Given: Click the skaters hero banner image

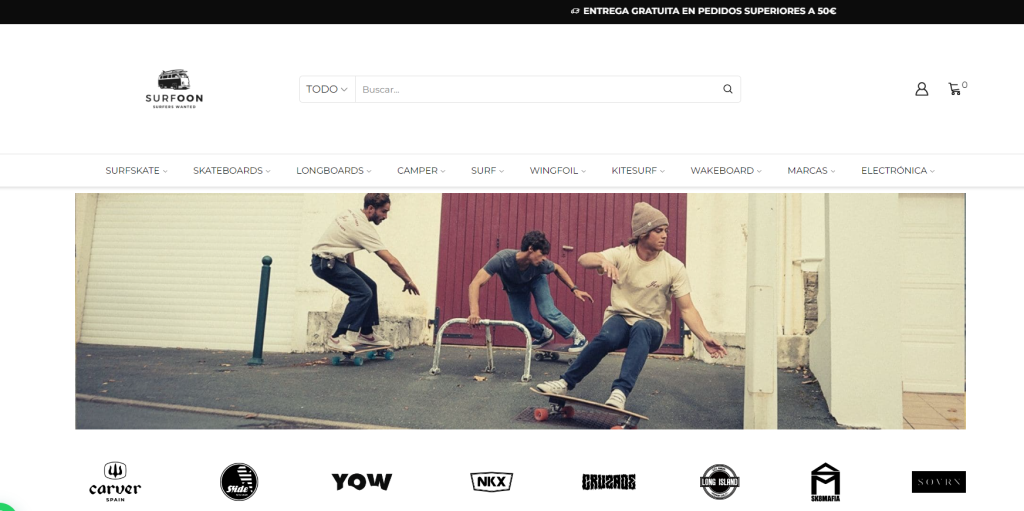Looking at the screenshot, I should pos(520,311).
